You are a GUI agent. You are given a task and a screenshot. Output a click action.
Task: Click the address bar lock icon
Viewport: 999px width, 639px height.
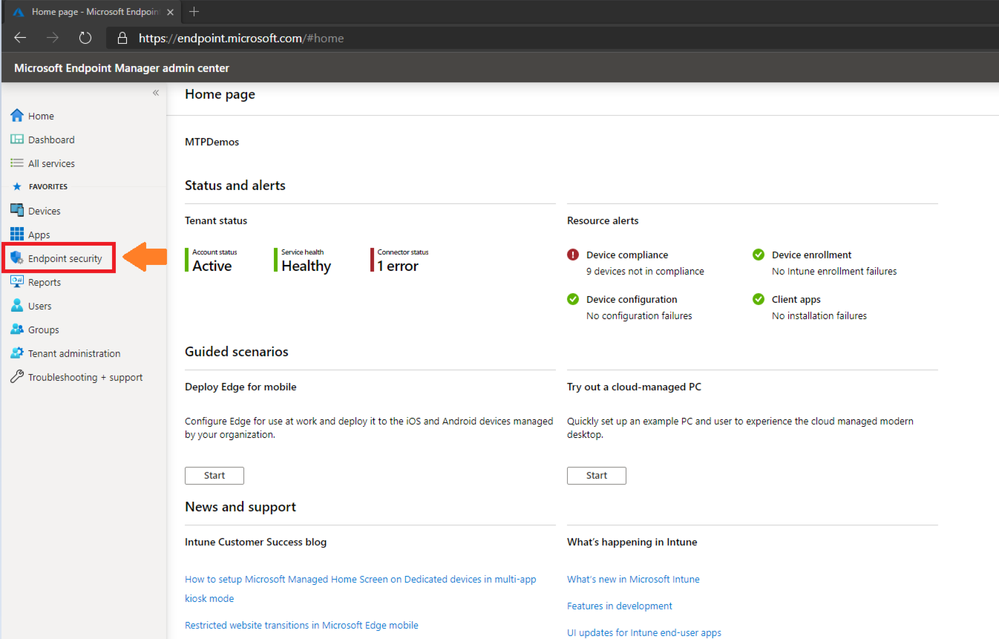click(122, 38)
